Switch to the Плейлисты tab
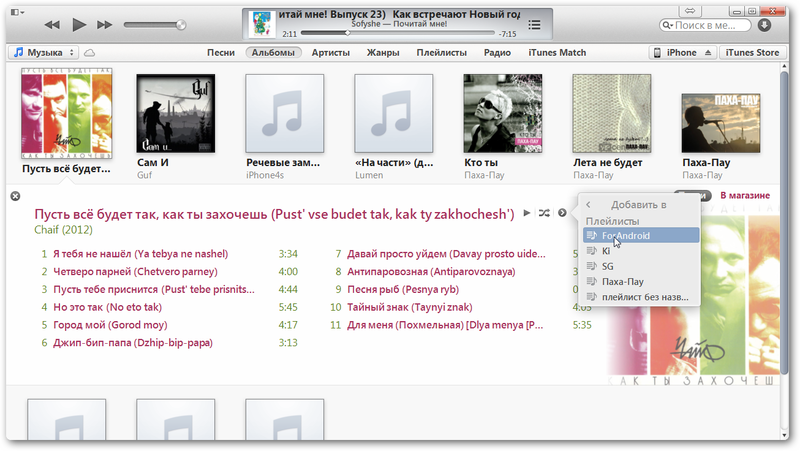 441,53
